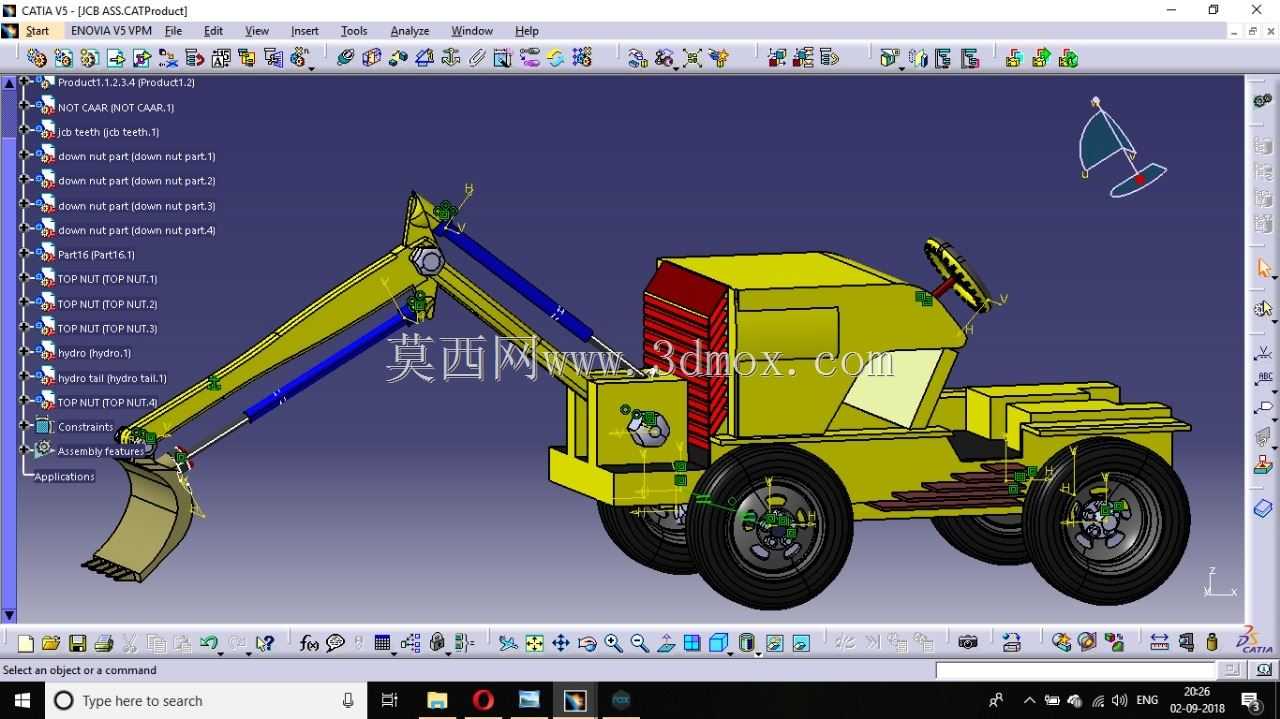Open the Start menu item
This screenshot has height=719, width=1280.
point(37,31)
